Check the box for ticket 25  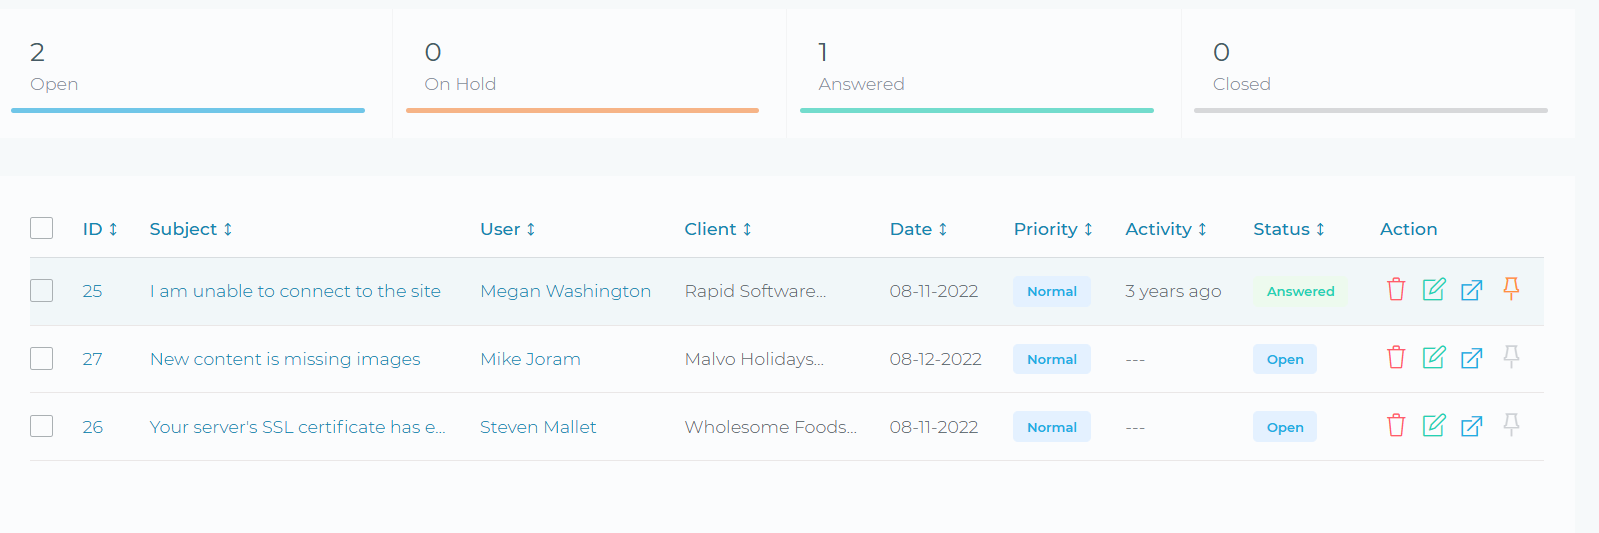click(41, 290)
